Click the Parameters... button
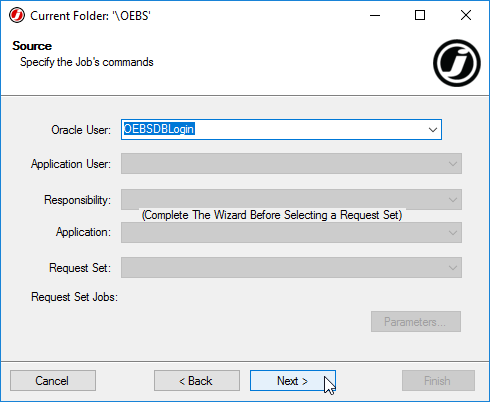This screenshot has height=402, width=490. 416,322
